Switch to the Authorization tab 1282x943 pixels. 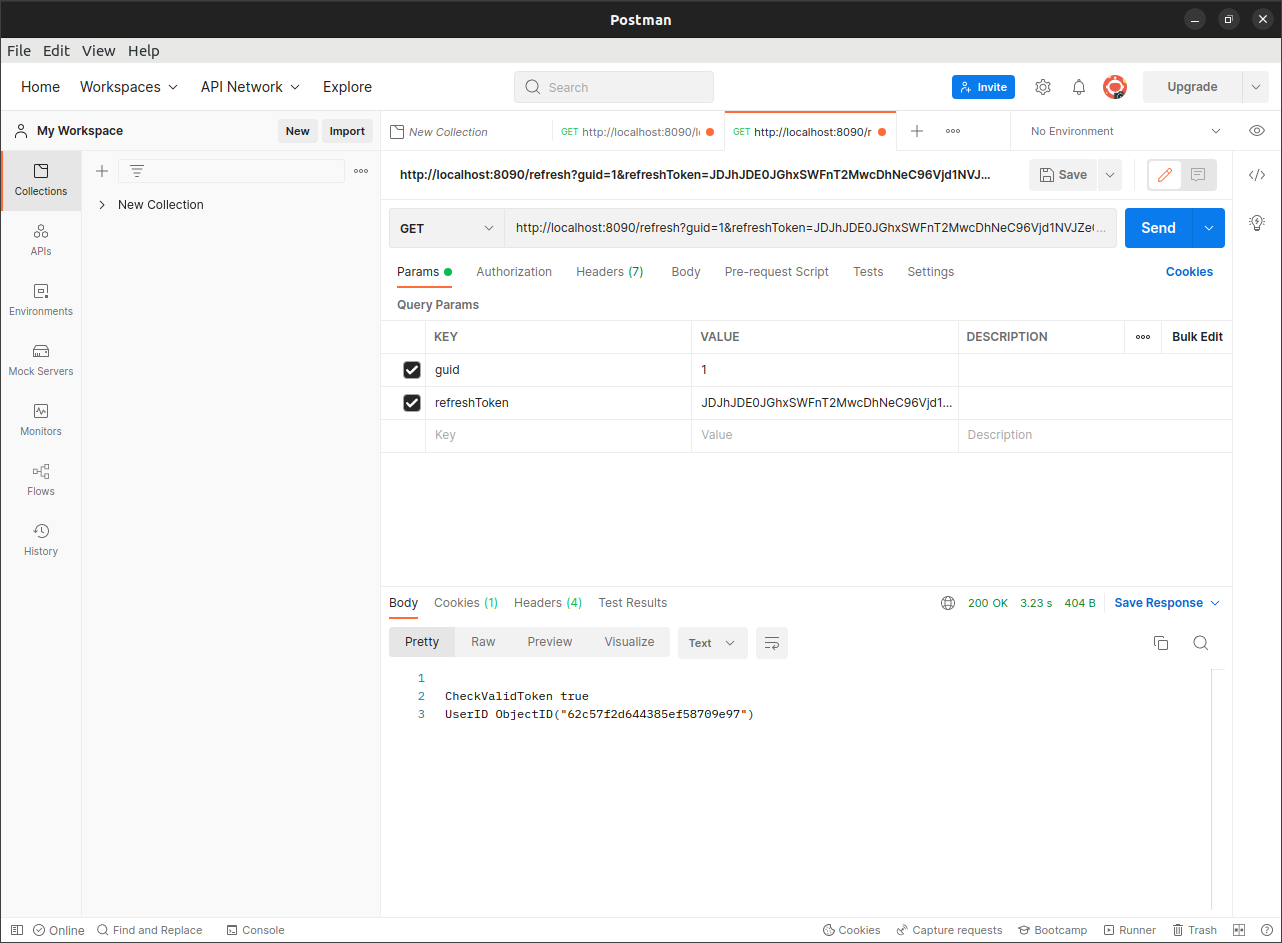(x=514, y=272)
